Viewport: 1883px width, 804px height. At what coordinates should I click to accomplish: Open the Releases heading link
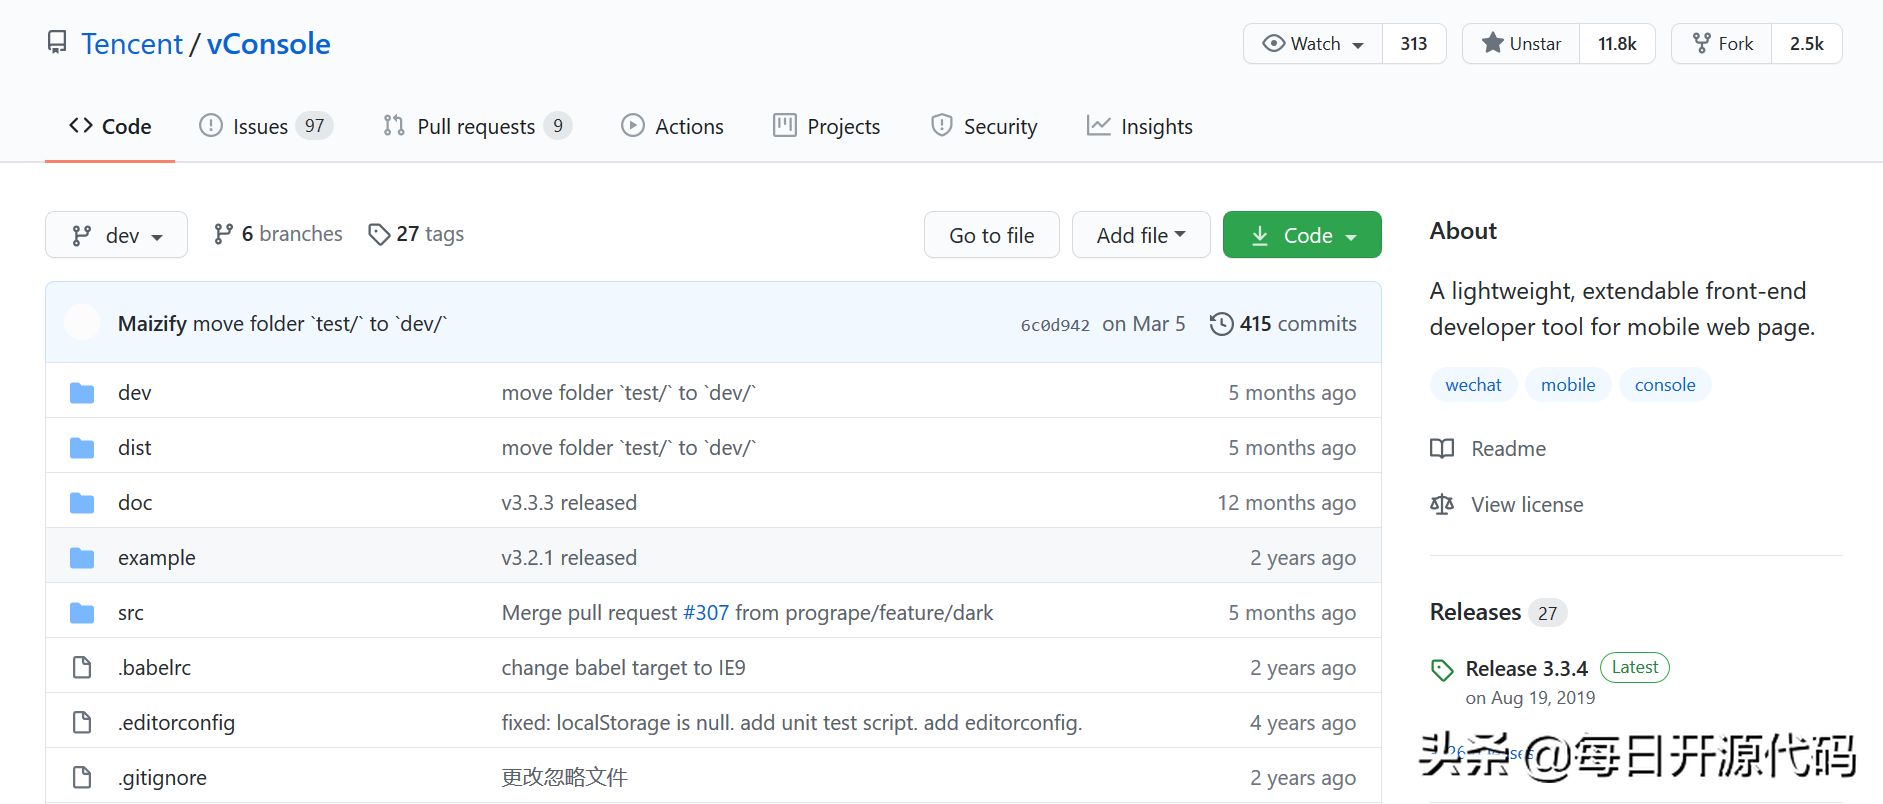click(1475, 612)
